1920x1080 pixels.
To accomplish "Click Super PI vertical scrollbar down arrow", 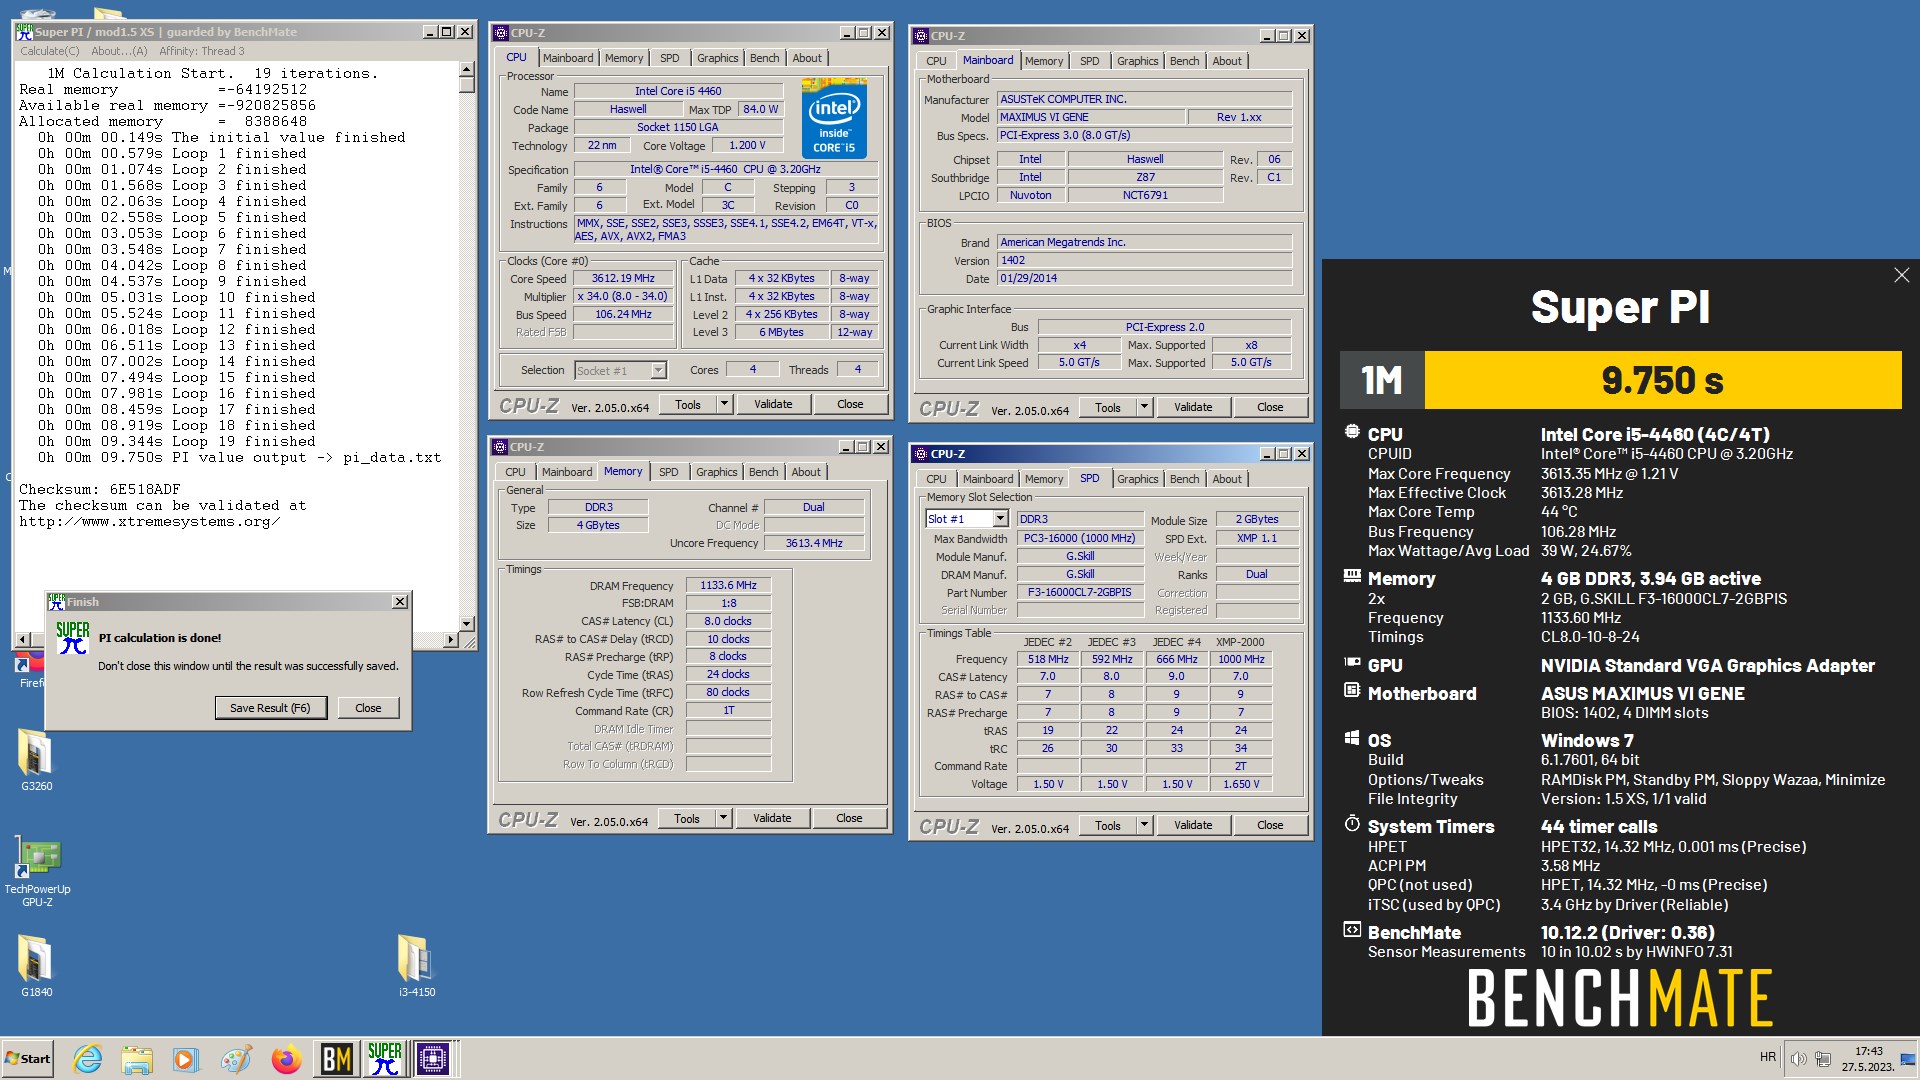I will 466,623.
